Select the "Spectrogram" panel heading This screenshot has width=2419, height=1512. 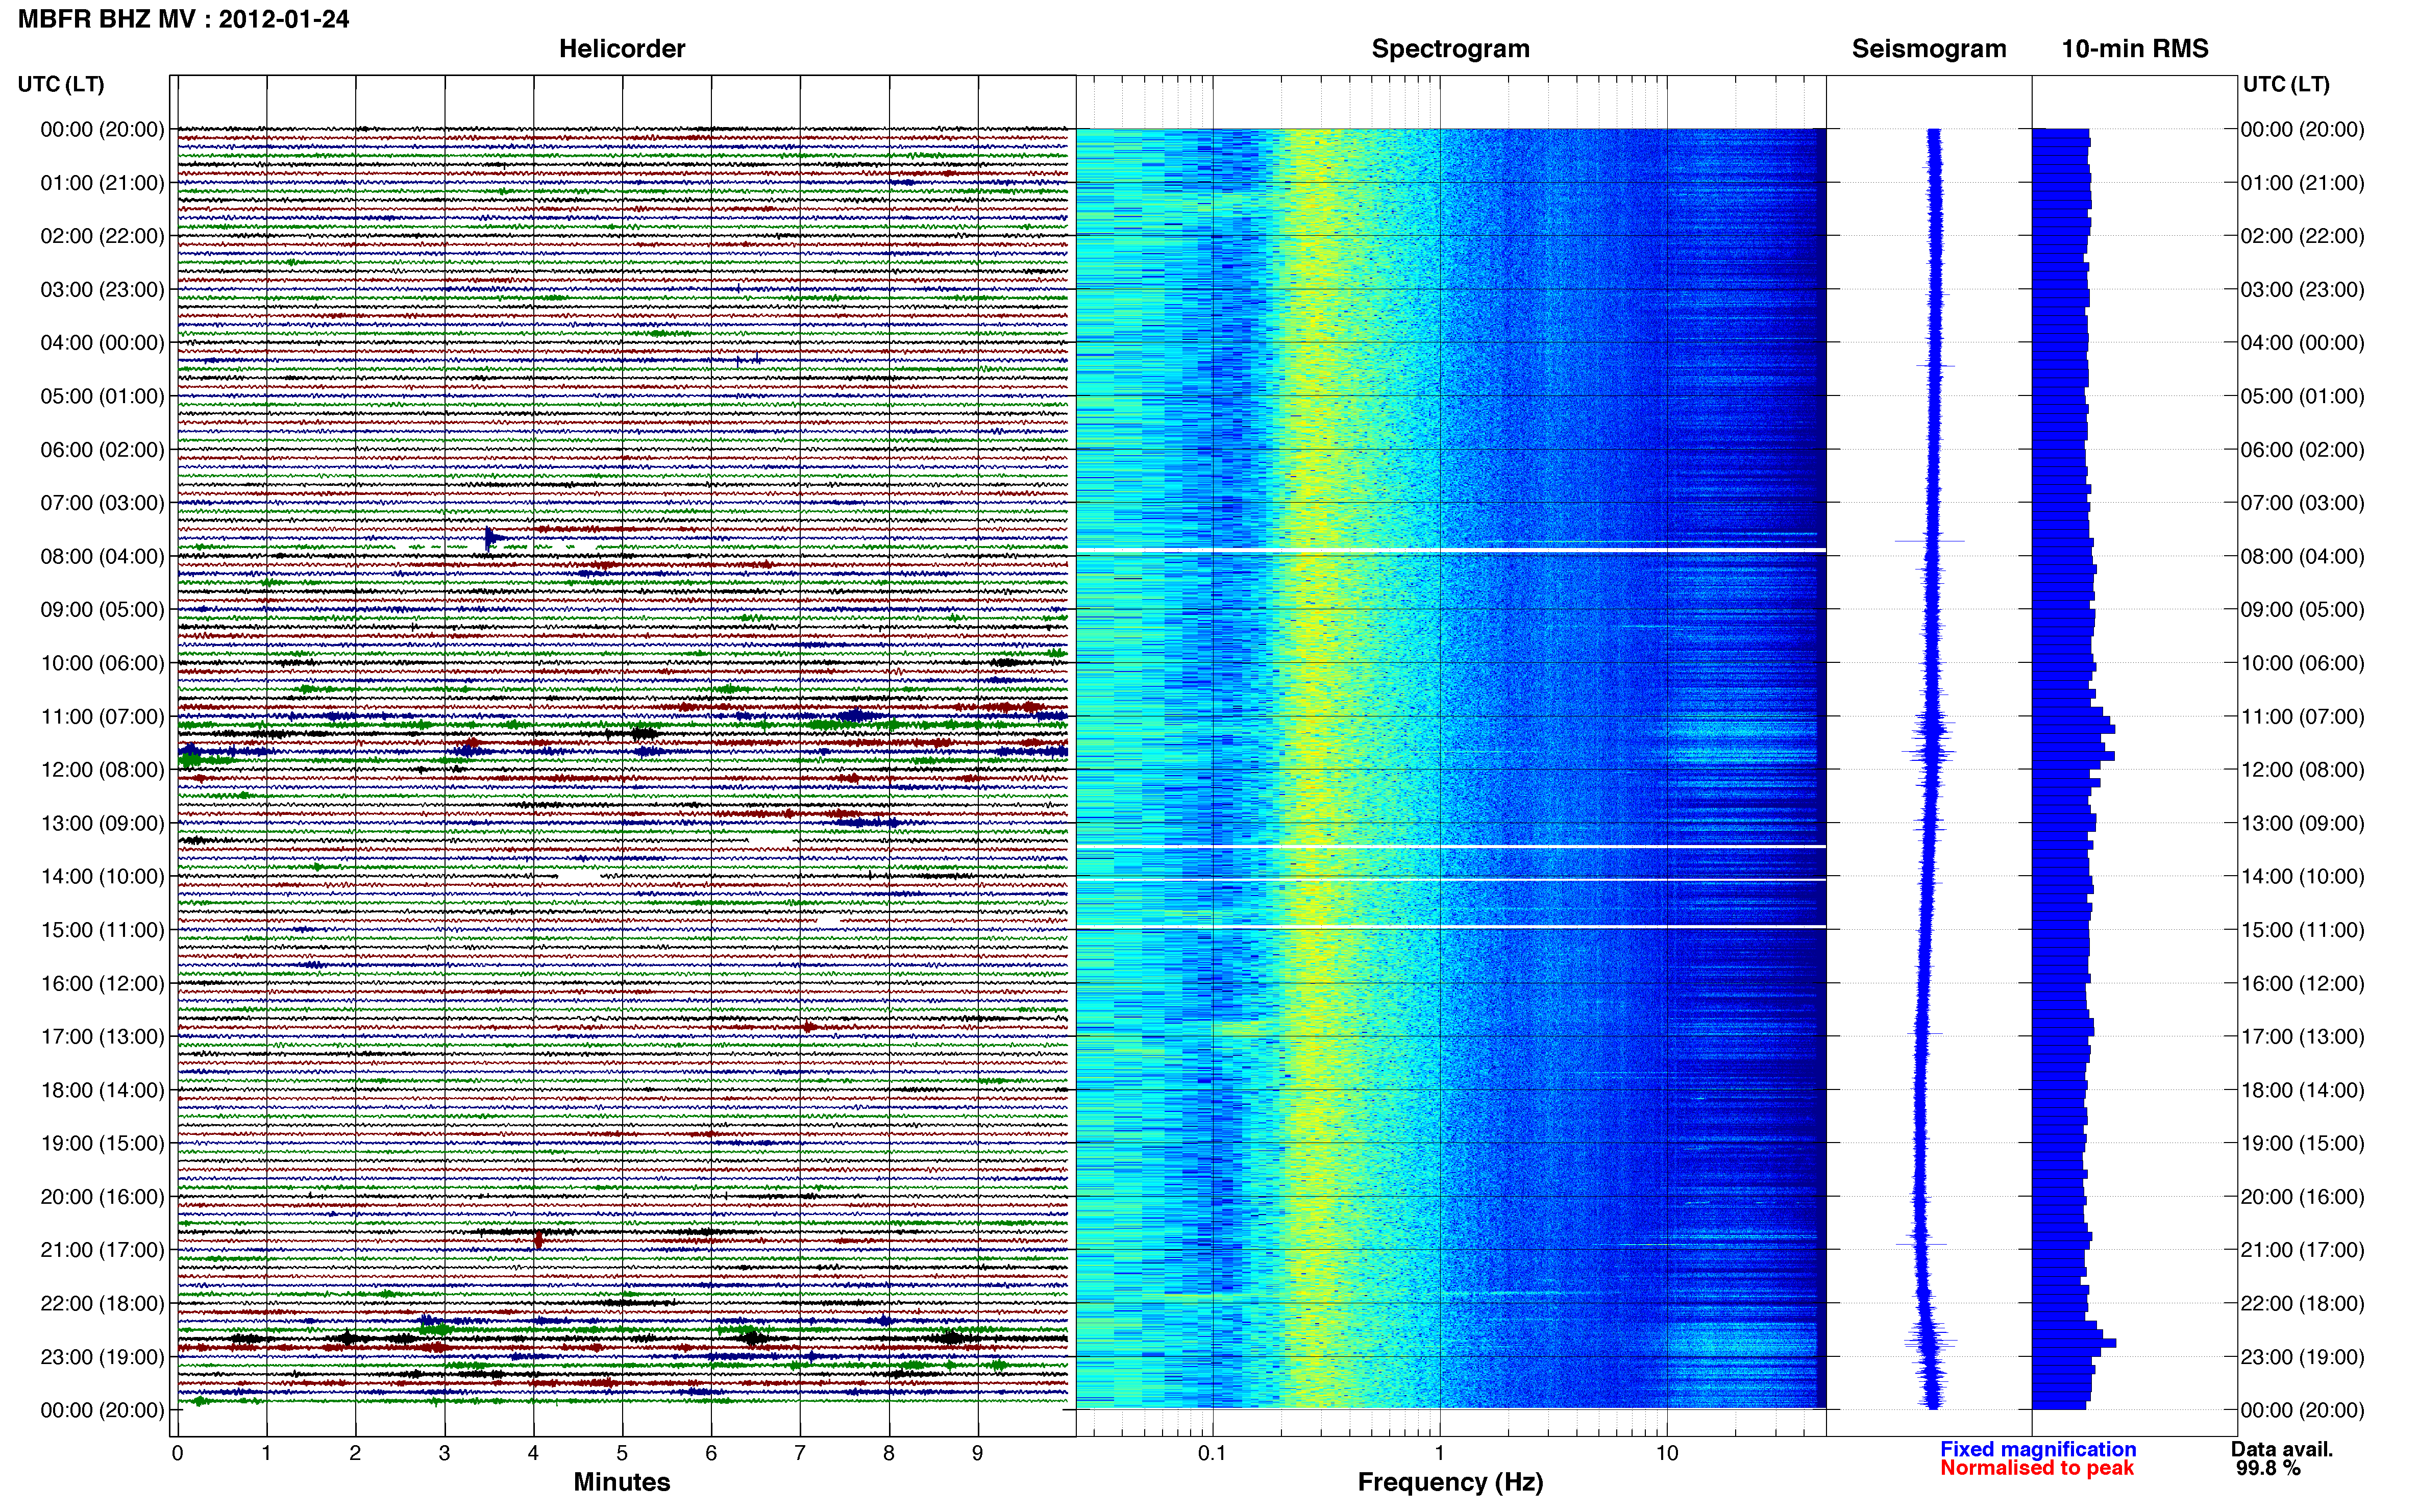pyautogui.click(x=1450, y=49)
